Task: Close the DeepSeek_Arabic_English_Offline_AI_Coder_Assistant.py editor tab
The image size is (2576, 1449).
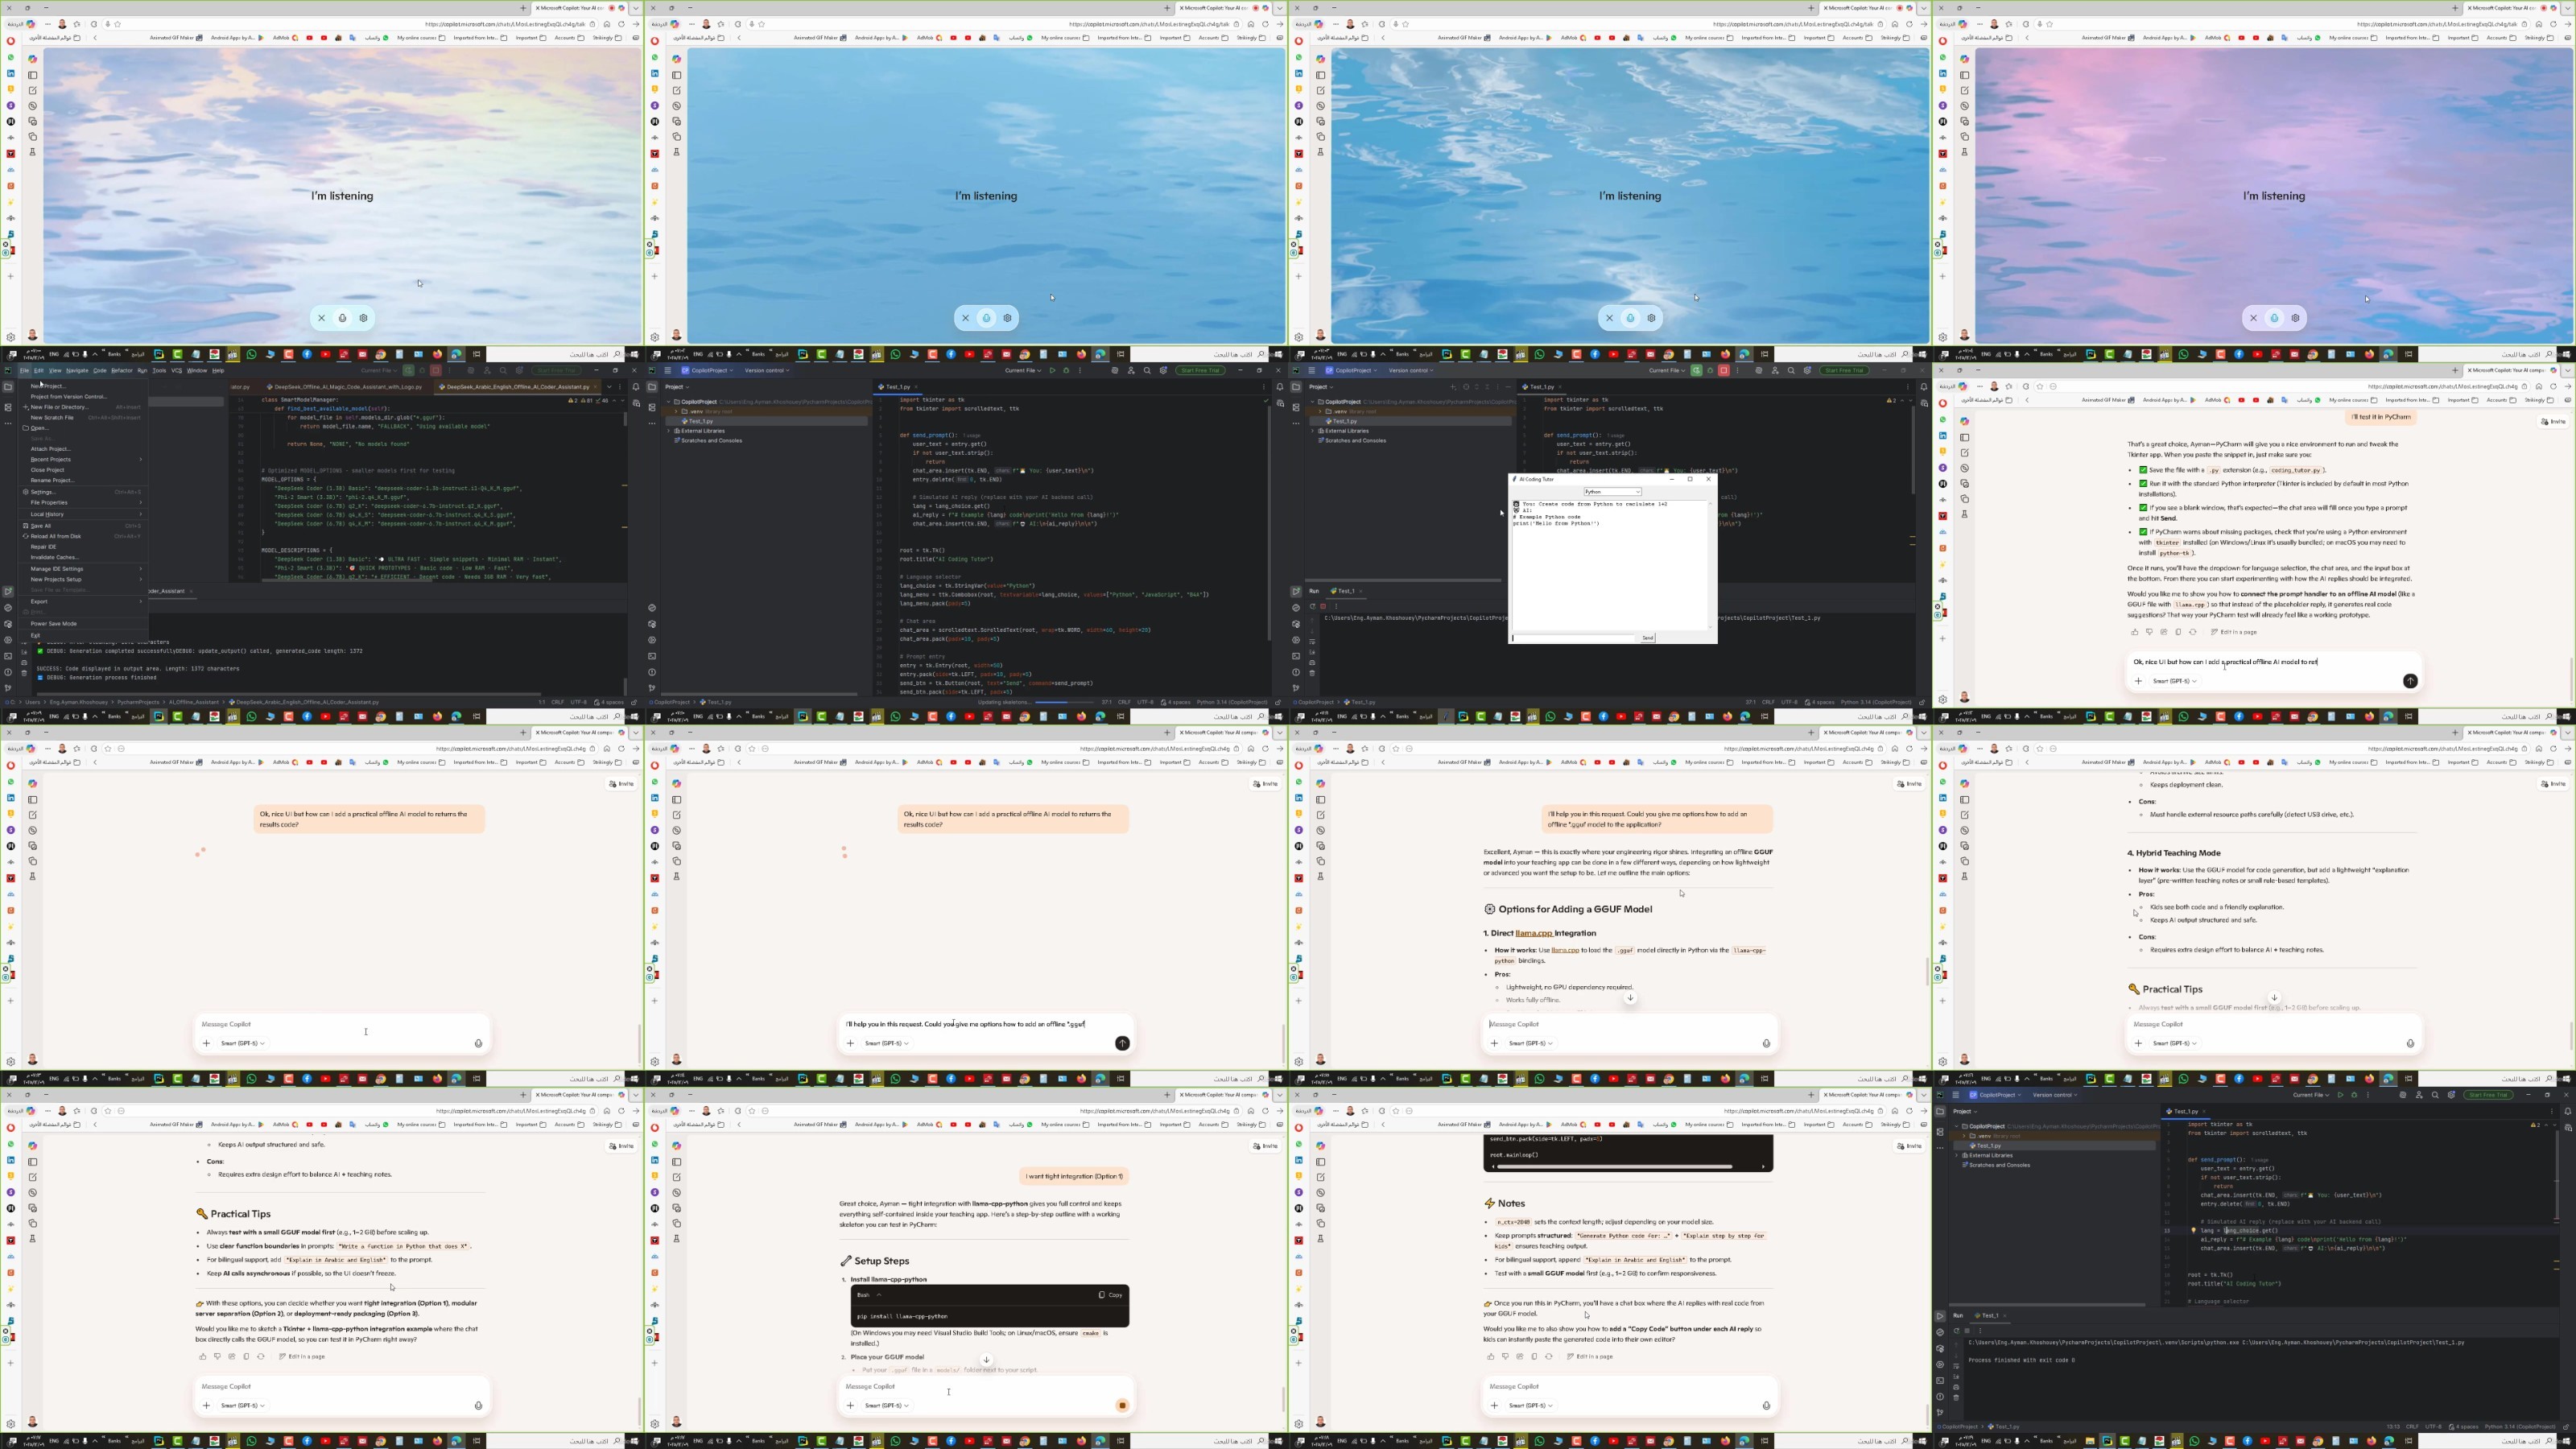Action: tap(596, 387)
